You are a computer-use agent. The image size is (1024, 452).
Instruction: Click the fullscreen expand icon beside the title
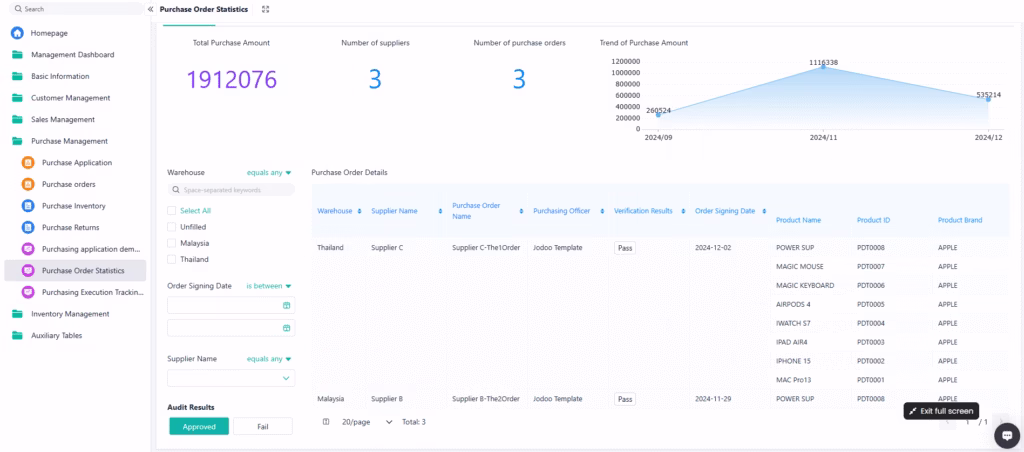265,9
